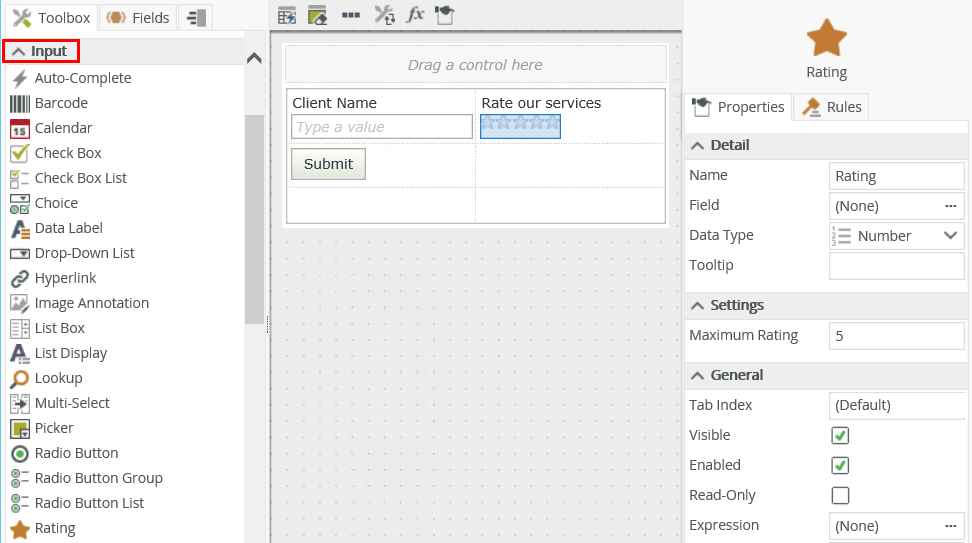Check the Read-Only checkbox
The height and width of the screenshot is (543, 972).
[841, 495]
